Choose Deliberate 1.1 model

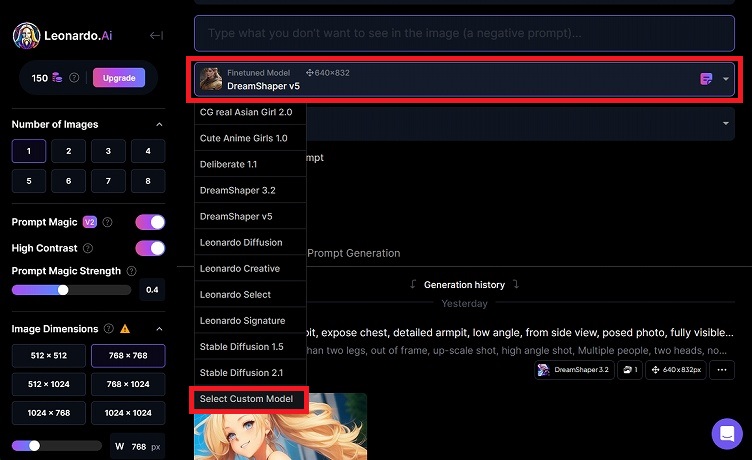(250, 164)
